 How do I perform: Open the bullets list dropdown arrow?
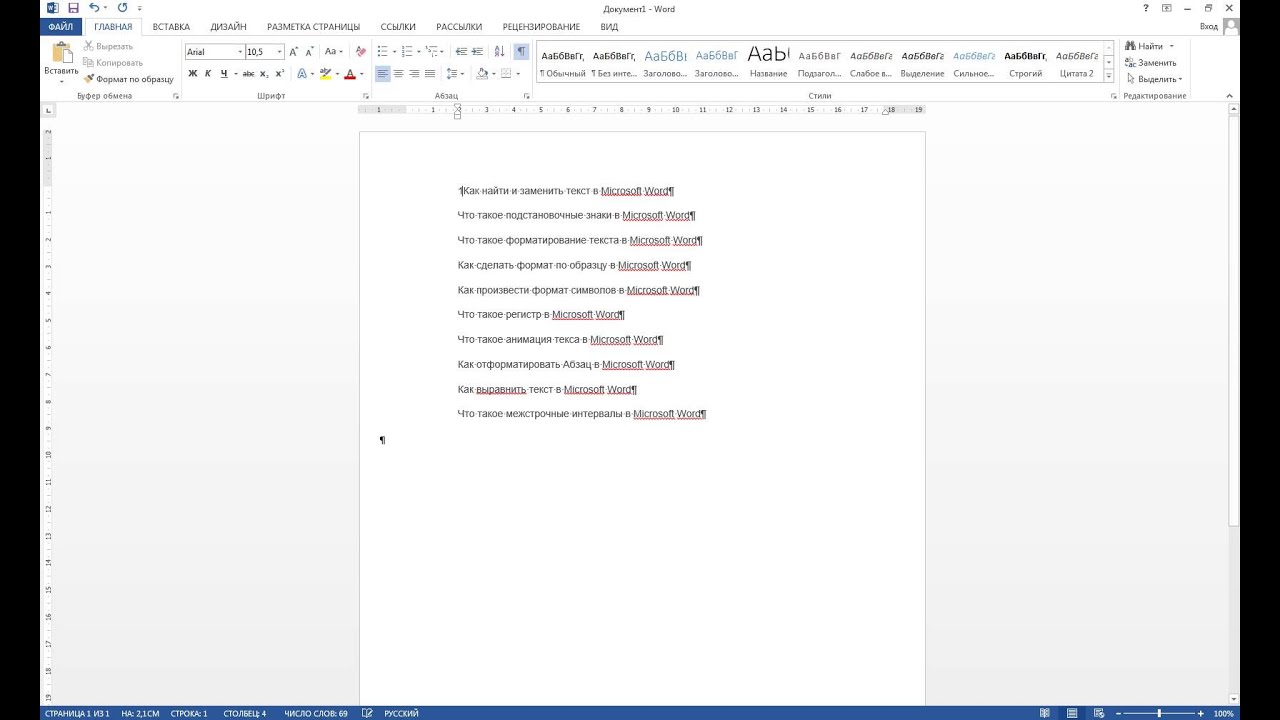pos(394,52)
